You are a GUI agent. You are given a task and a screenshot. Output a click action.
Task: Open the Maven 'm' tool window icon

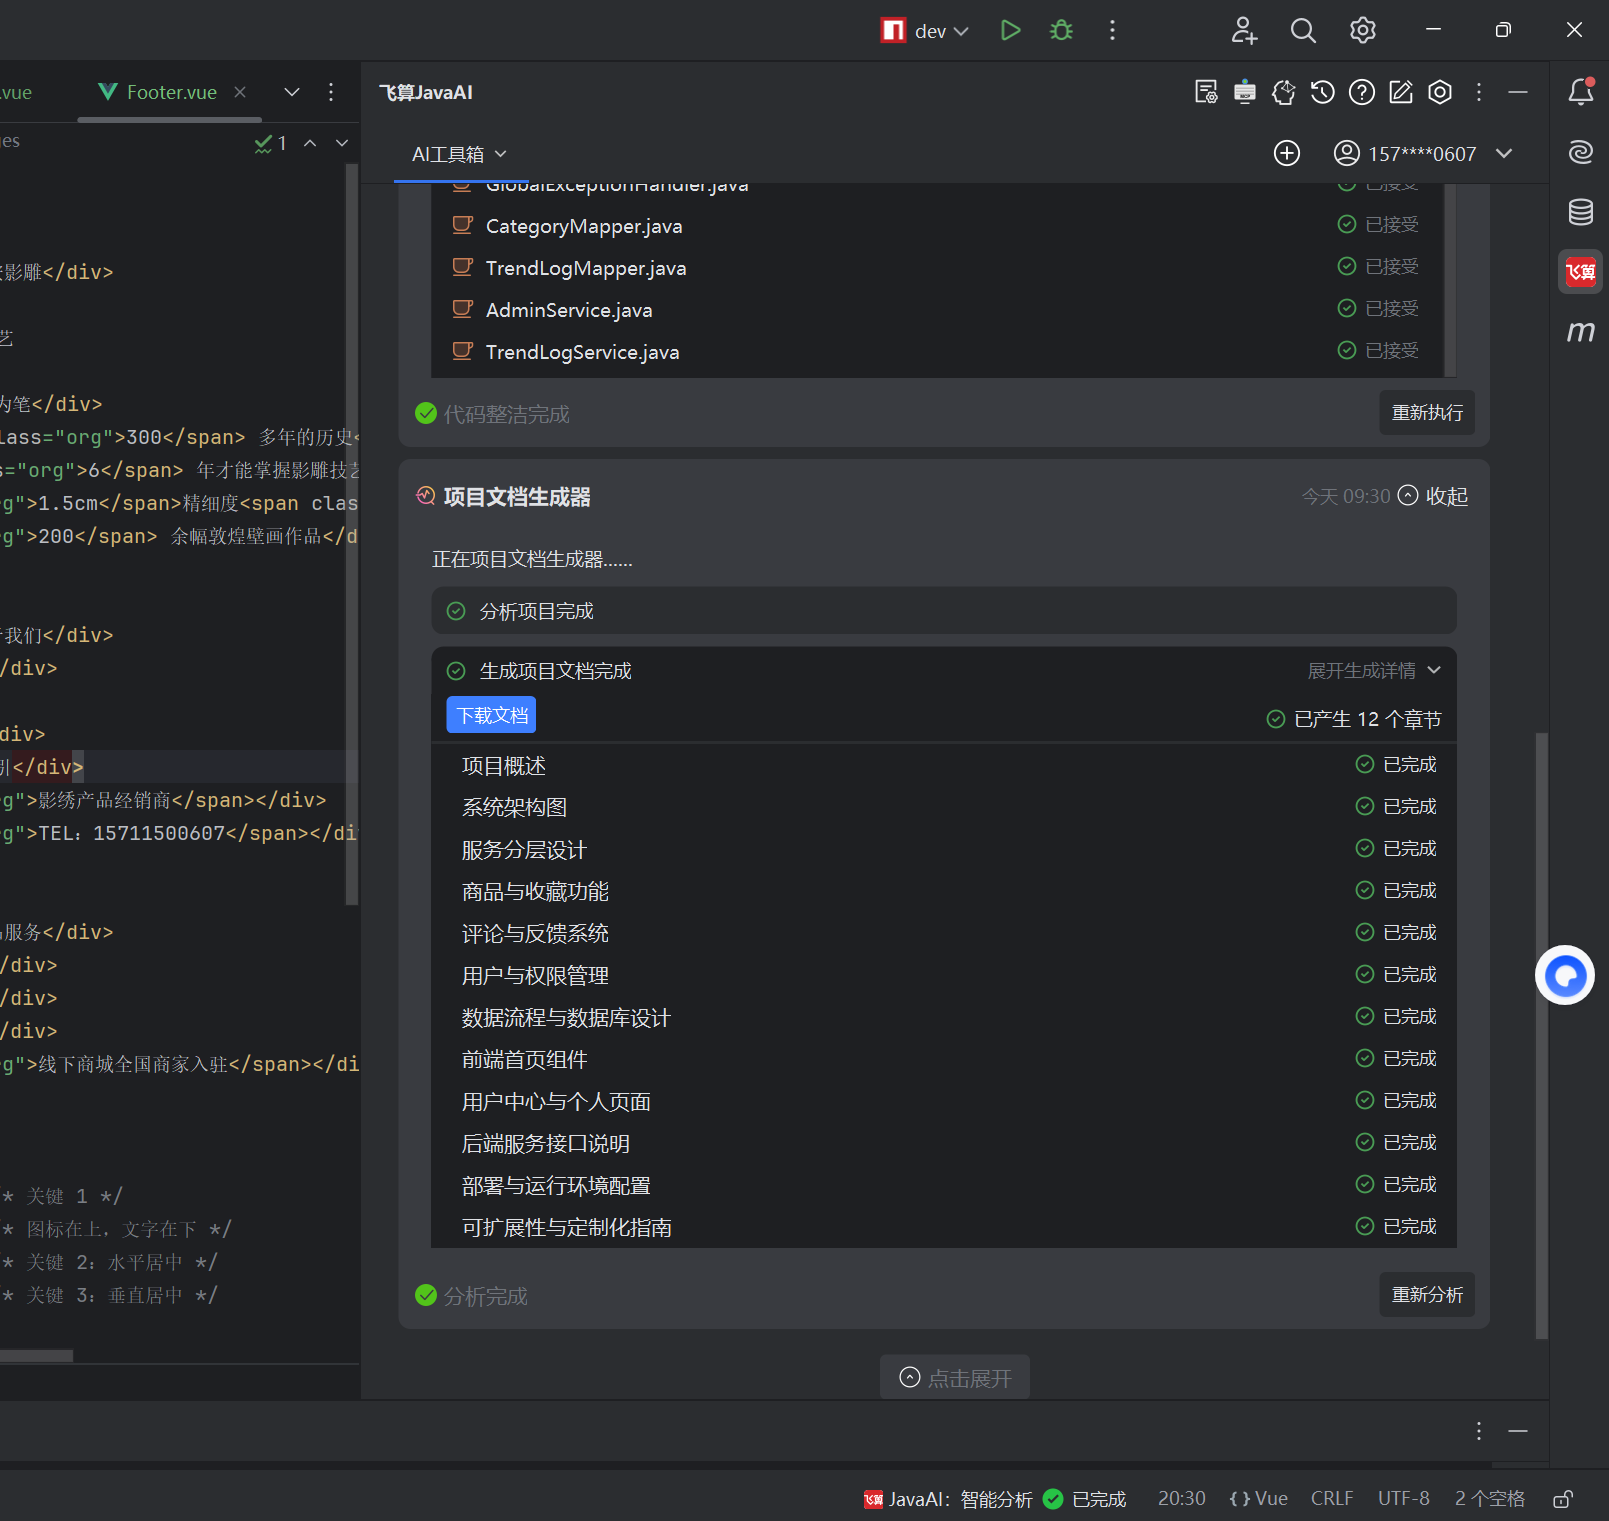(x=1581, y=331)
